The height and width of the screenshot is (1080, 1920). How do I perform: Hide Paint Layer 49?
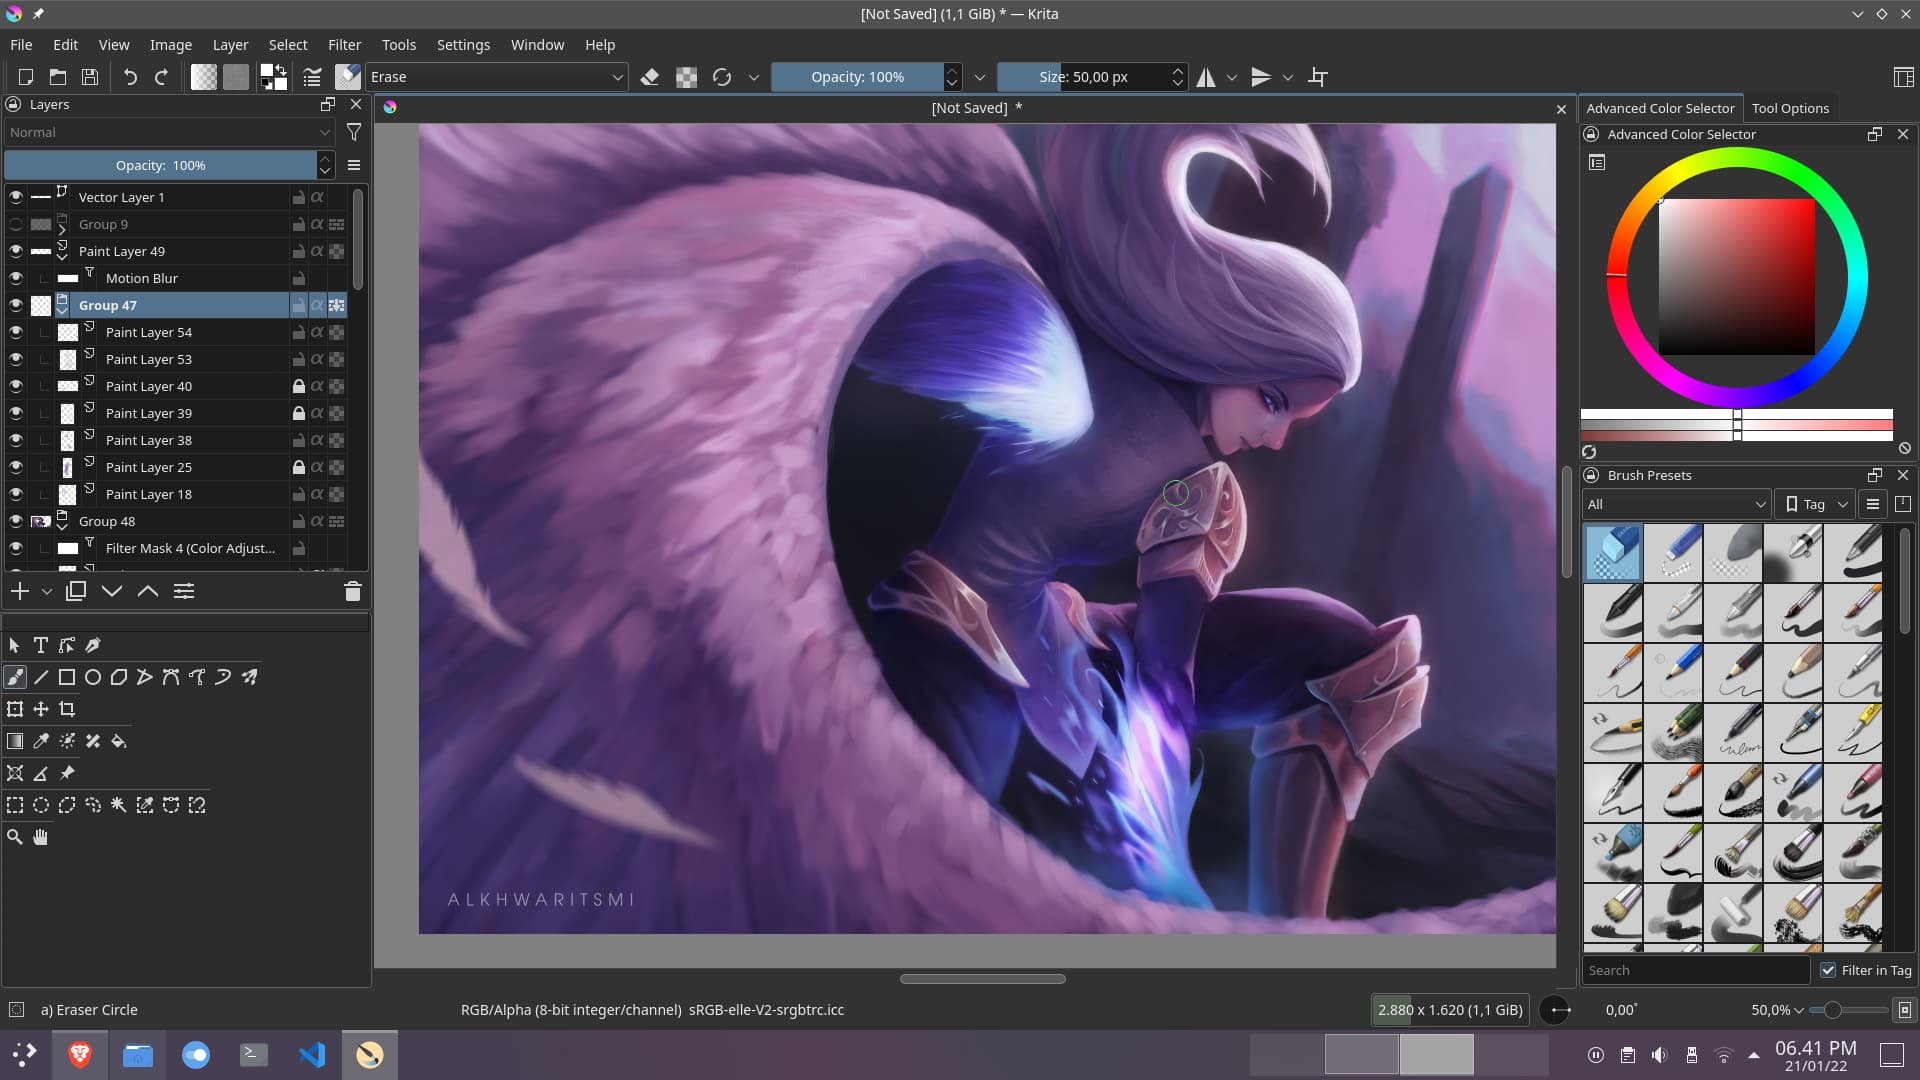[x=16, y=251]
